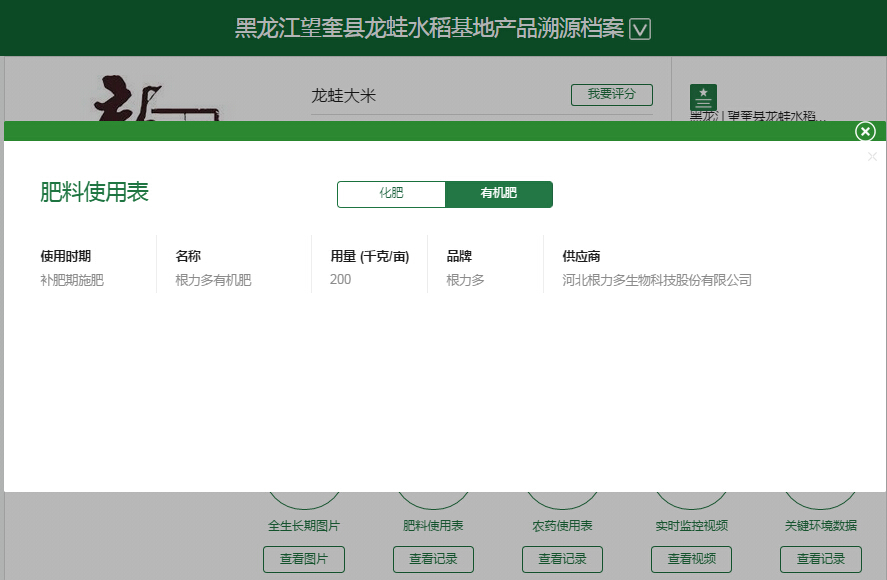887x580 pixels.
Task: Switch to the 有机肥 tab
Action: (x=499, y=194)
